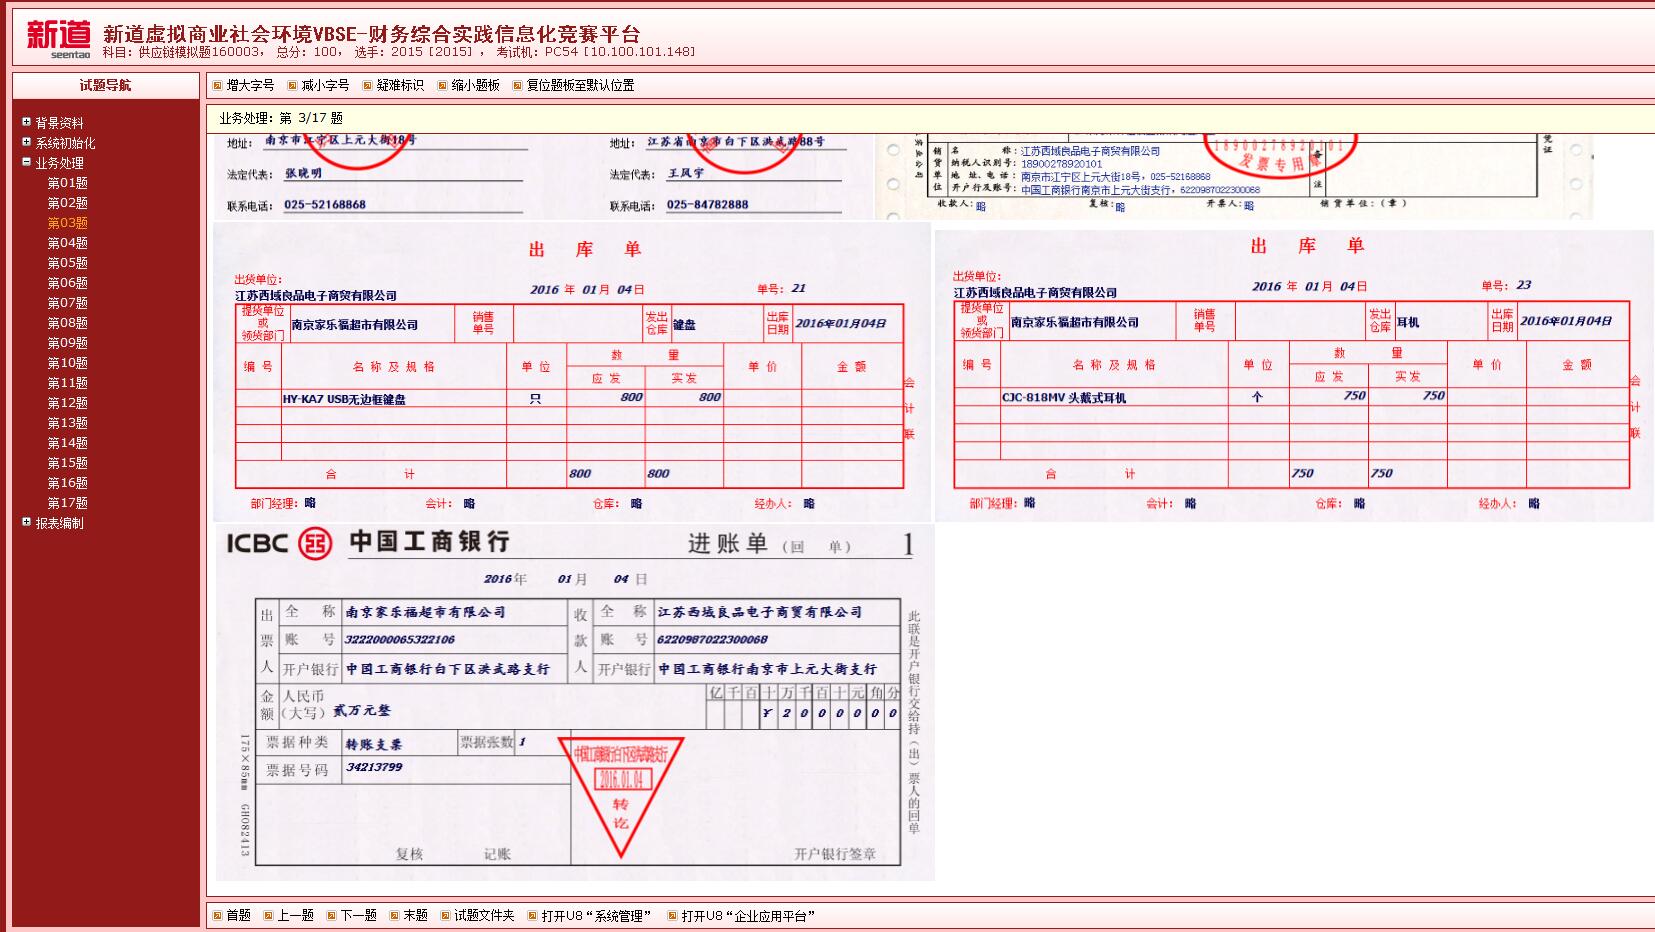Open question 第01题
Screen dimensions: 1655x932
(68, 183)
